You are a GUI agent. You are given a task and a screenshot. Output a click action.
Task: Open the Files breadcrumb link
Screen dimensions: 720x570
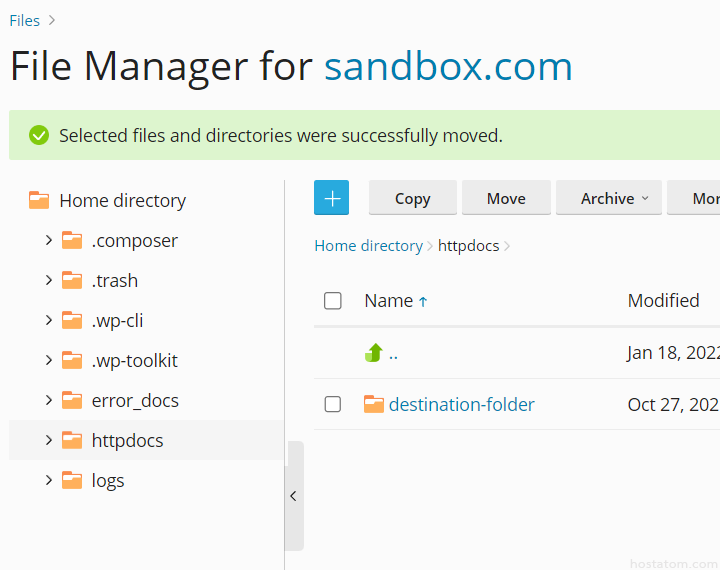pos(25,20)
